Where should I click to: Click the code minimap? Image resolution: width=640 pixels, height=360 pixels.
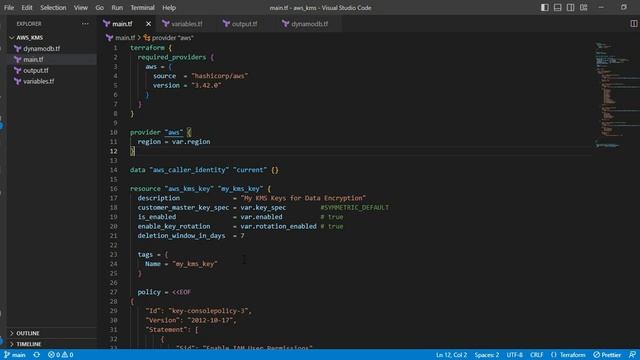tap(616, 94)
